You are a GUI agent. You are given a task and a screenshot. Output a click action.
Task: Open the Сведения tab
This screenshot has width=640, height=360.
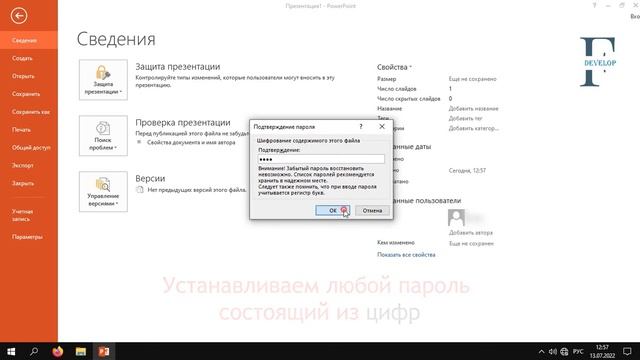[29, 40]
